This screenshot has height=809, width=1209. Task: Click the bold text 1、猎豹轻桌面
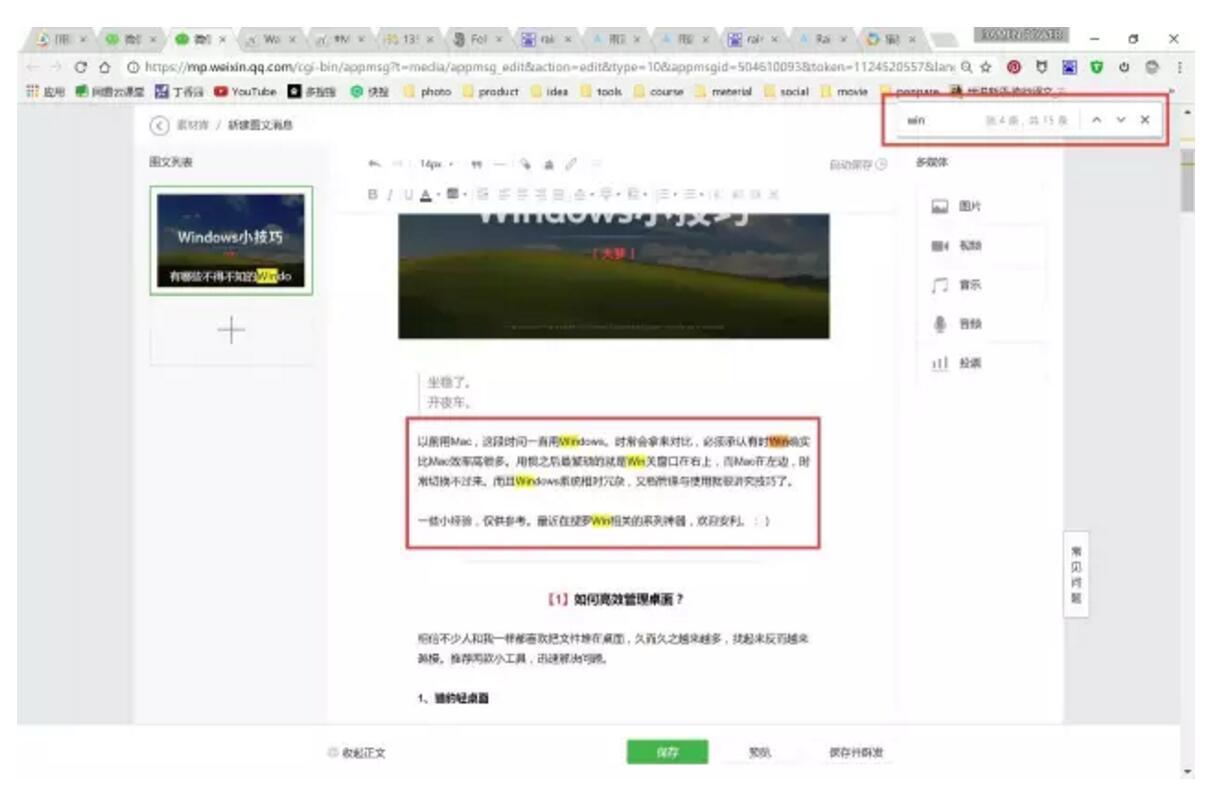(x=452, y=699)
